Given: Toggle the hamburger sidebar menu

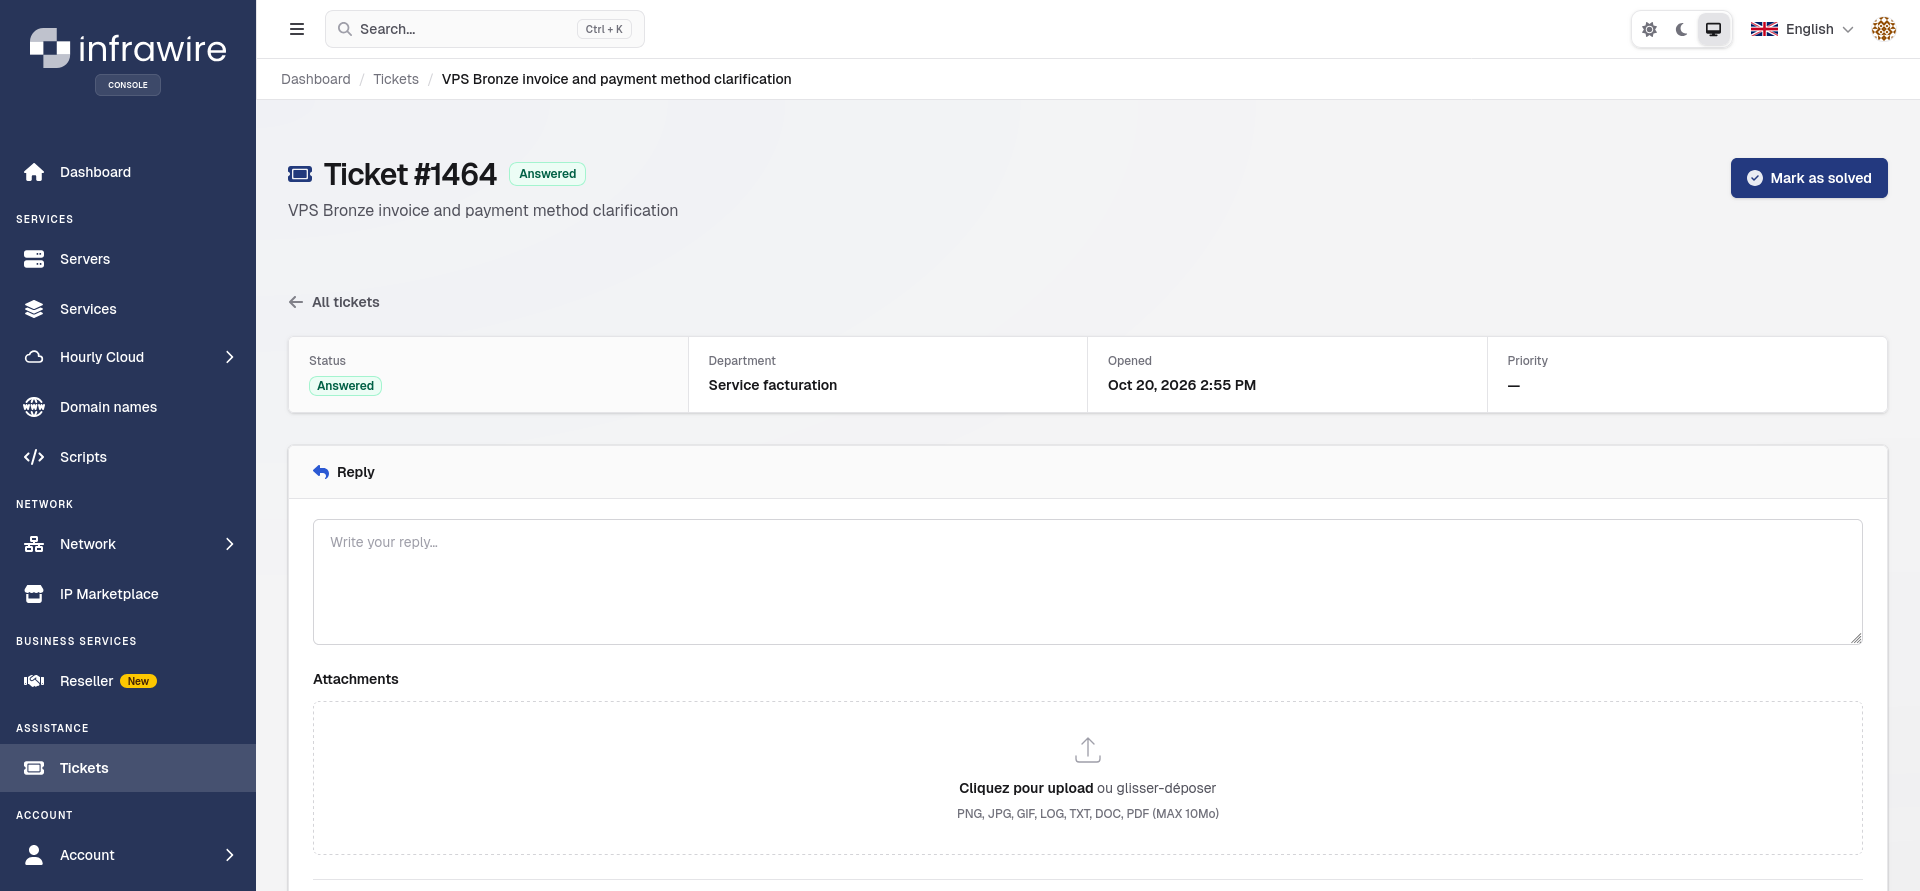Looking at the screenshot, I should (x=297, y=29).
